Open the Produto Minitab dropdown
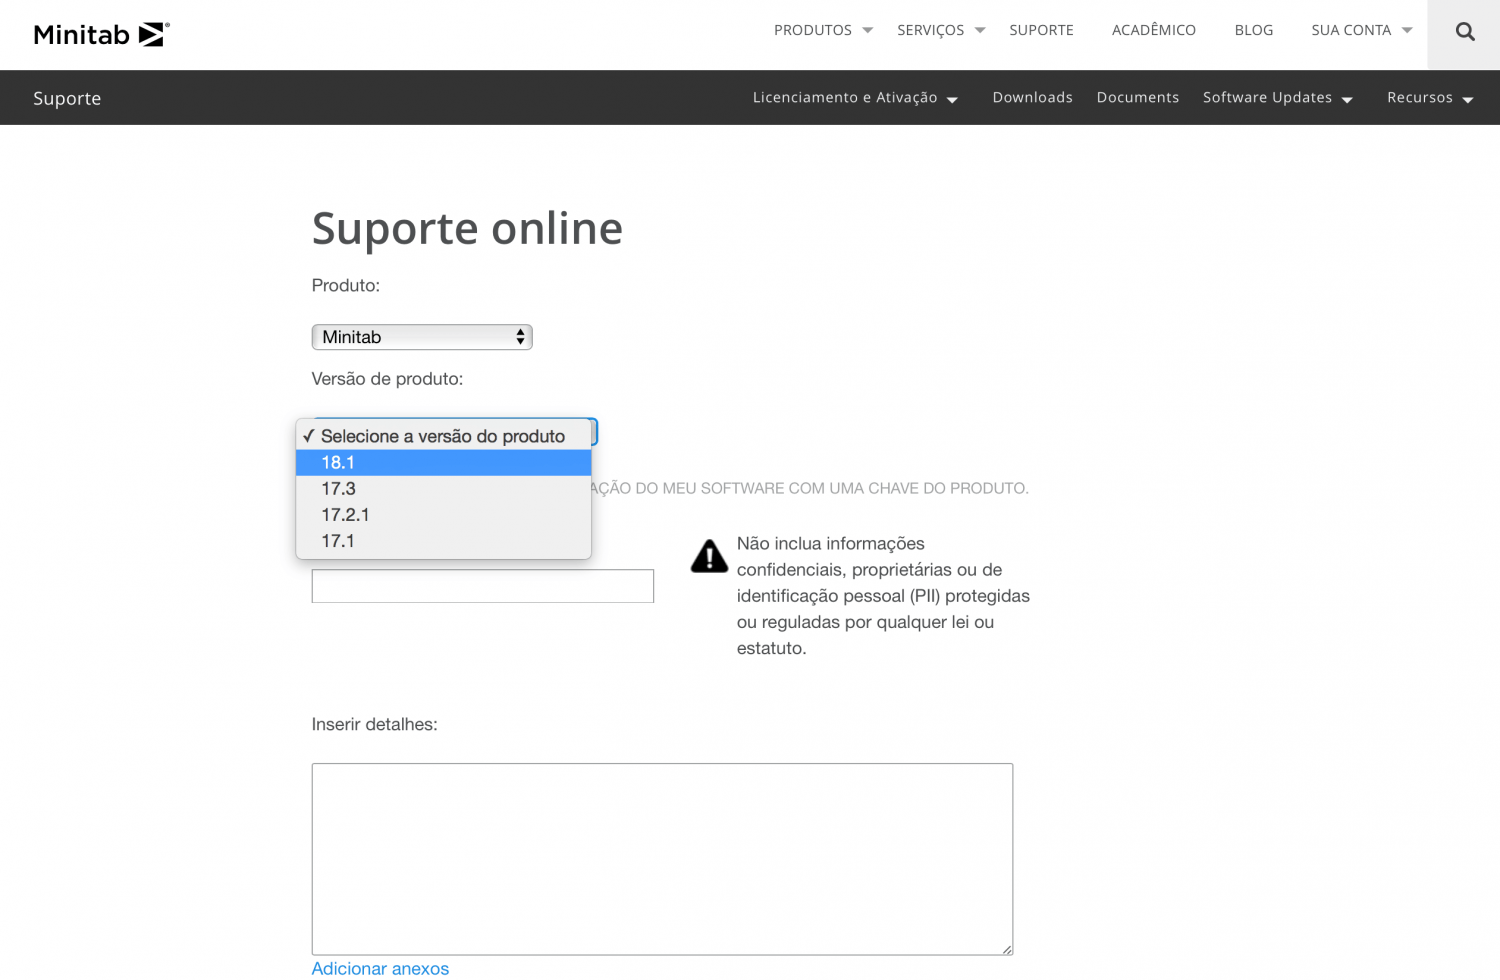This screenshot has width=1500, height=980. [x=422, y=337]
